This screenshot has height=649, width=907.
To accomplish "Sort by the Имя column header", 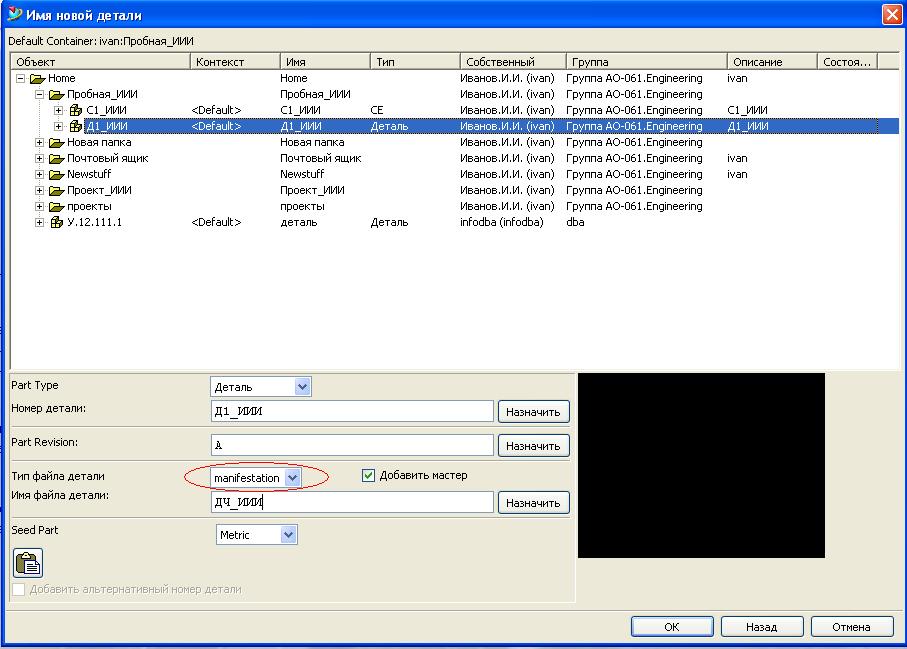I will click(326, 61).
